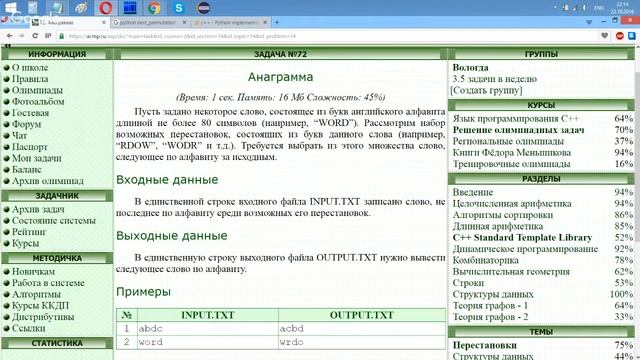The height and width of the screenshot is (360, 640).
Task: Open the Архив задач link
Action: (38, 209)
